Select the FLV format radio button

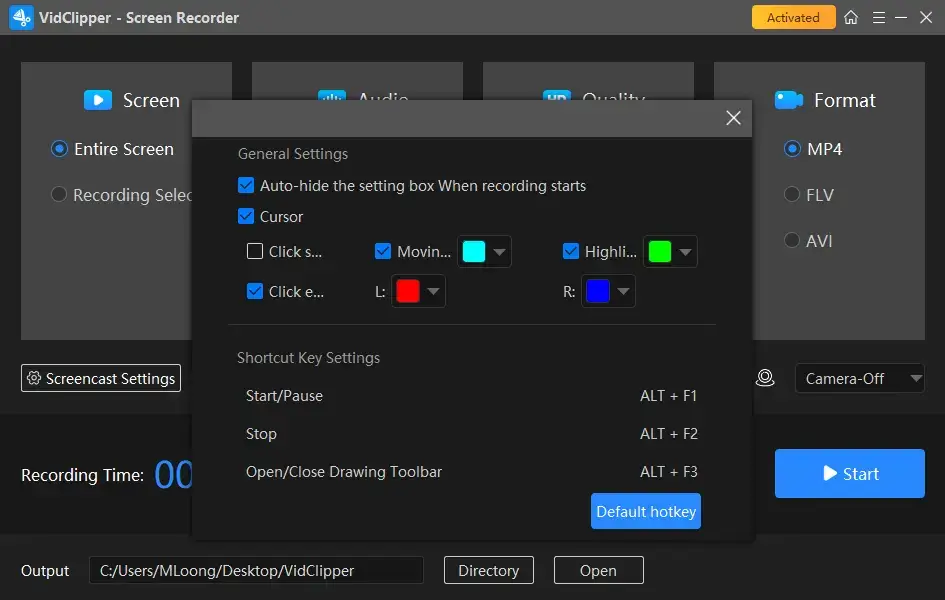(x=792, y=195)
